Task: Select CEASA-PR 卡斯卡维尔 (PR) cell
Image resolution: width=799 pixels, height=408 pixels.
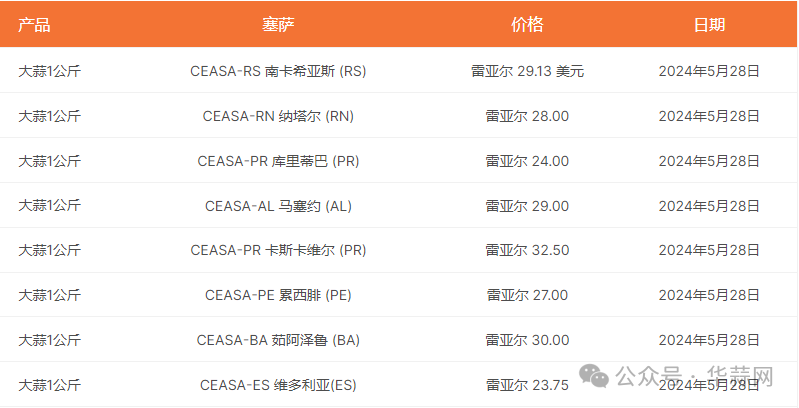Action: pos(278,250)
